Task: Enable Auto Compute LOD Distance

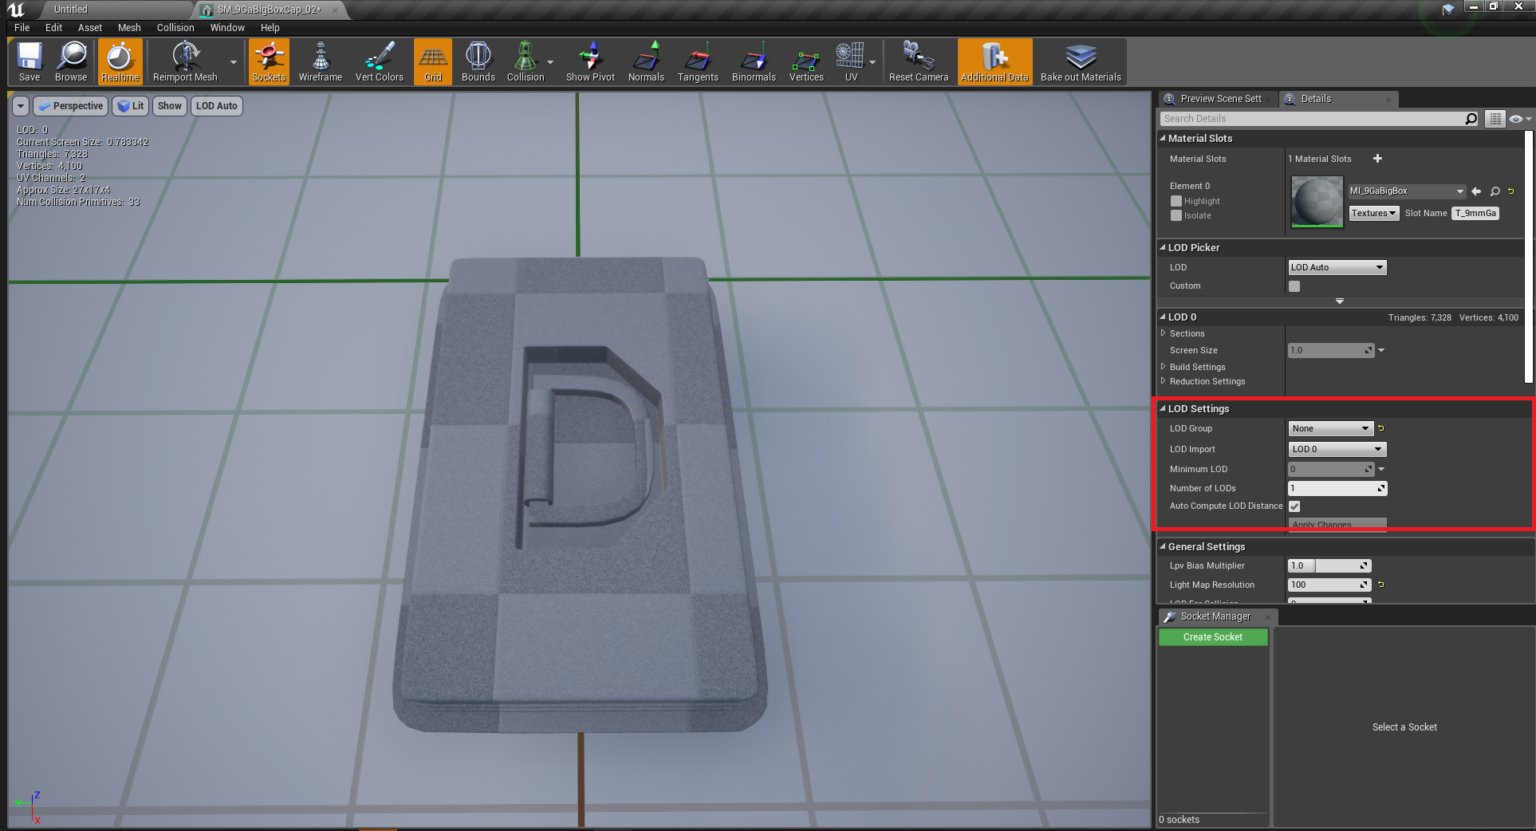Action: pos(1294,506)
